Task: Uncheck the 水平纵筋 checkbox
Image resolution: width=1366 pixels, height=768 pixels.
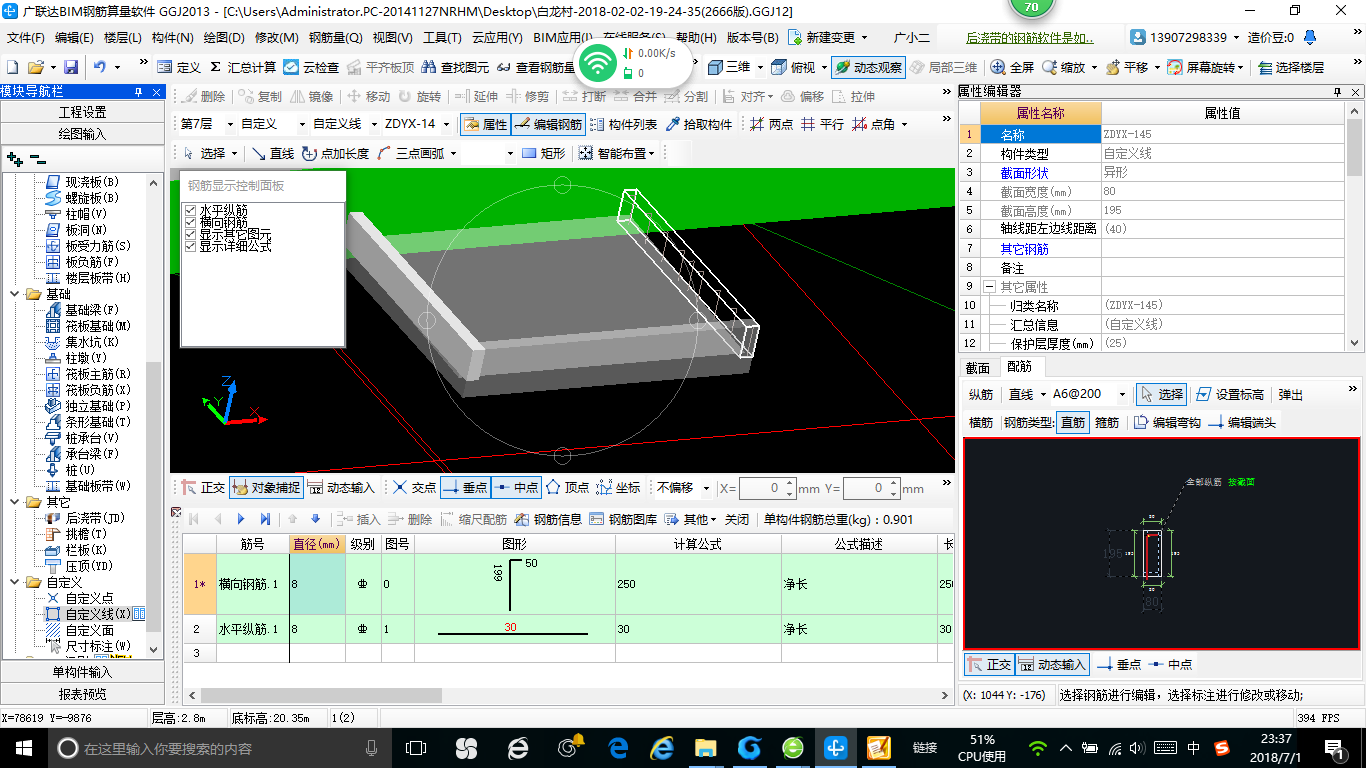Action: pos(191,211)
